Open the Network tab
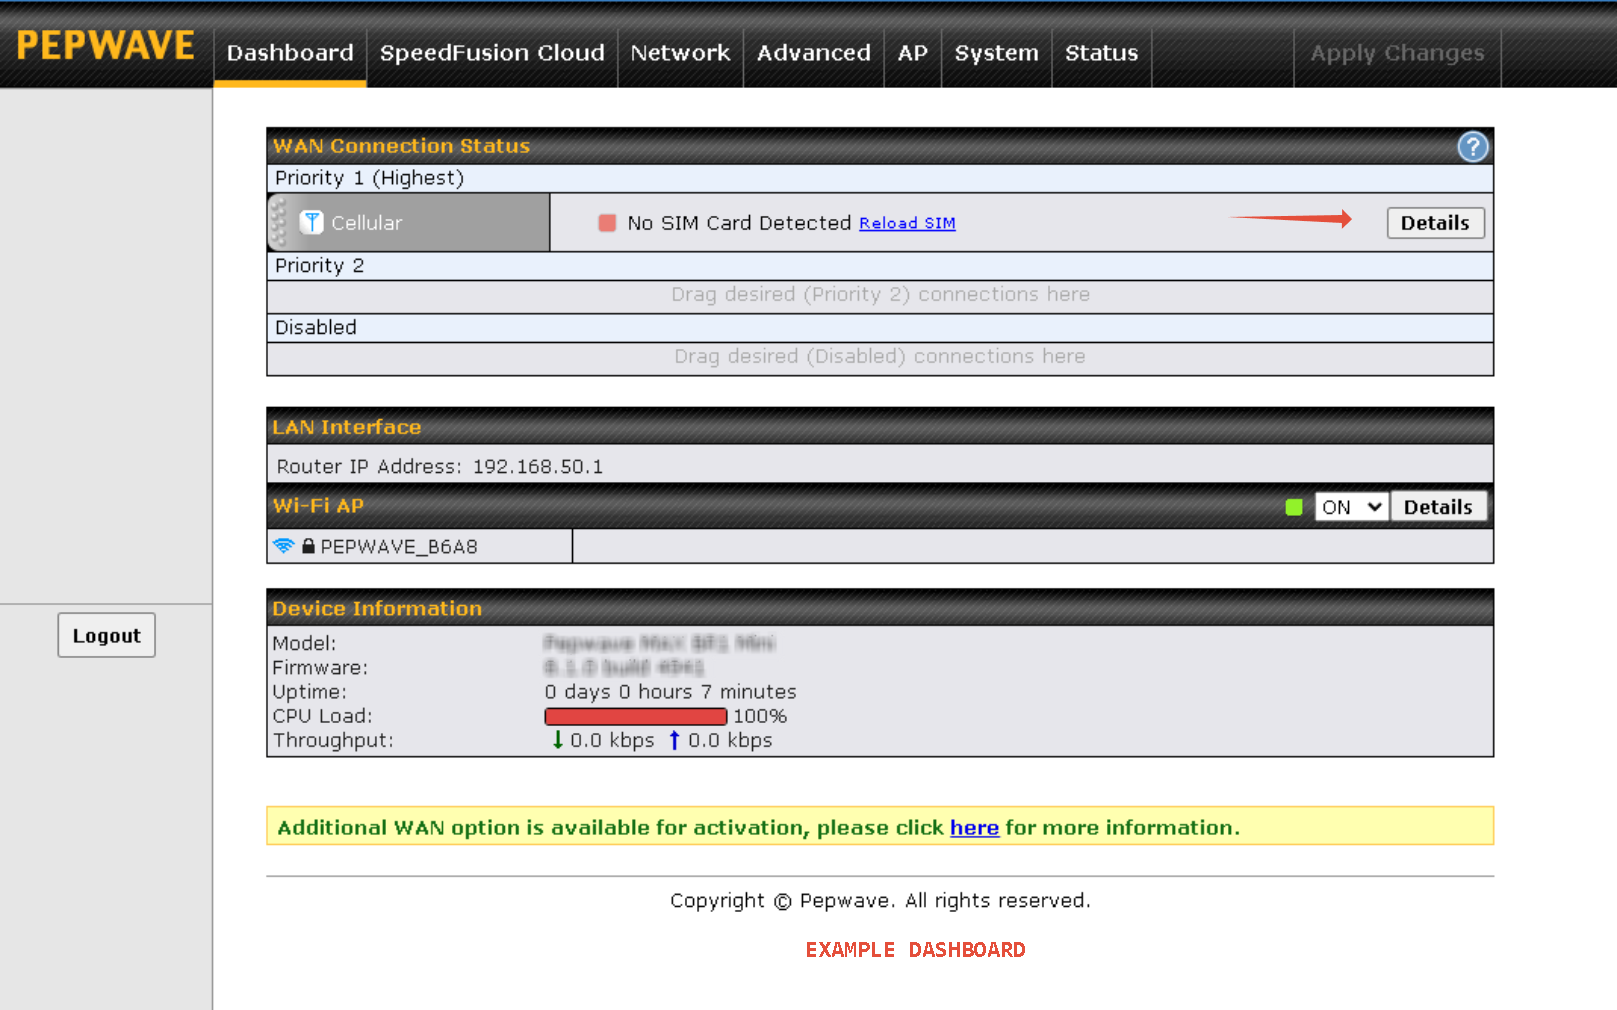 pos(680,53)
